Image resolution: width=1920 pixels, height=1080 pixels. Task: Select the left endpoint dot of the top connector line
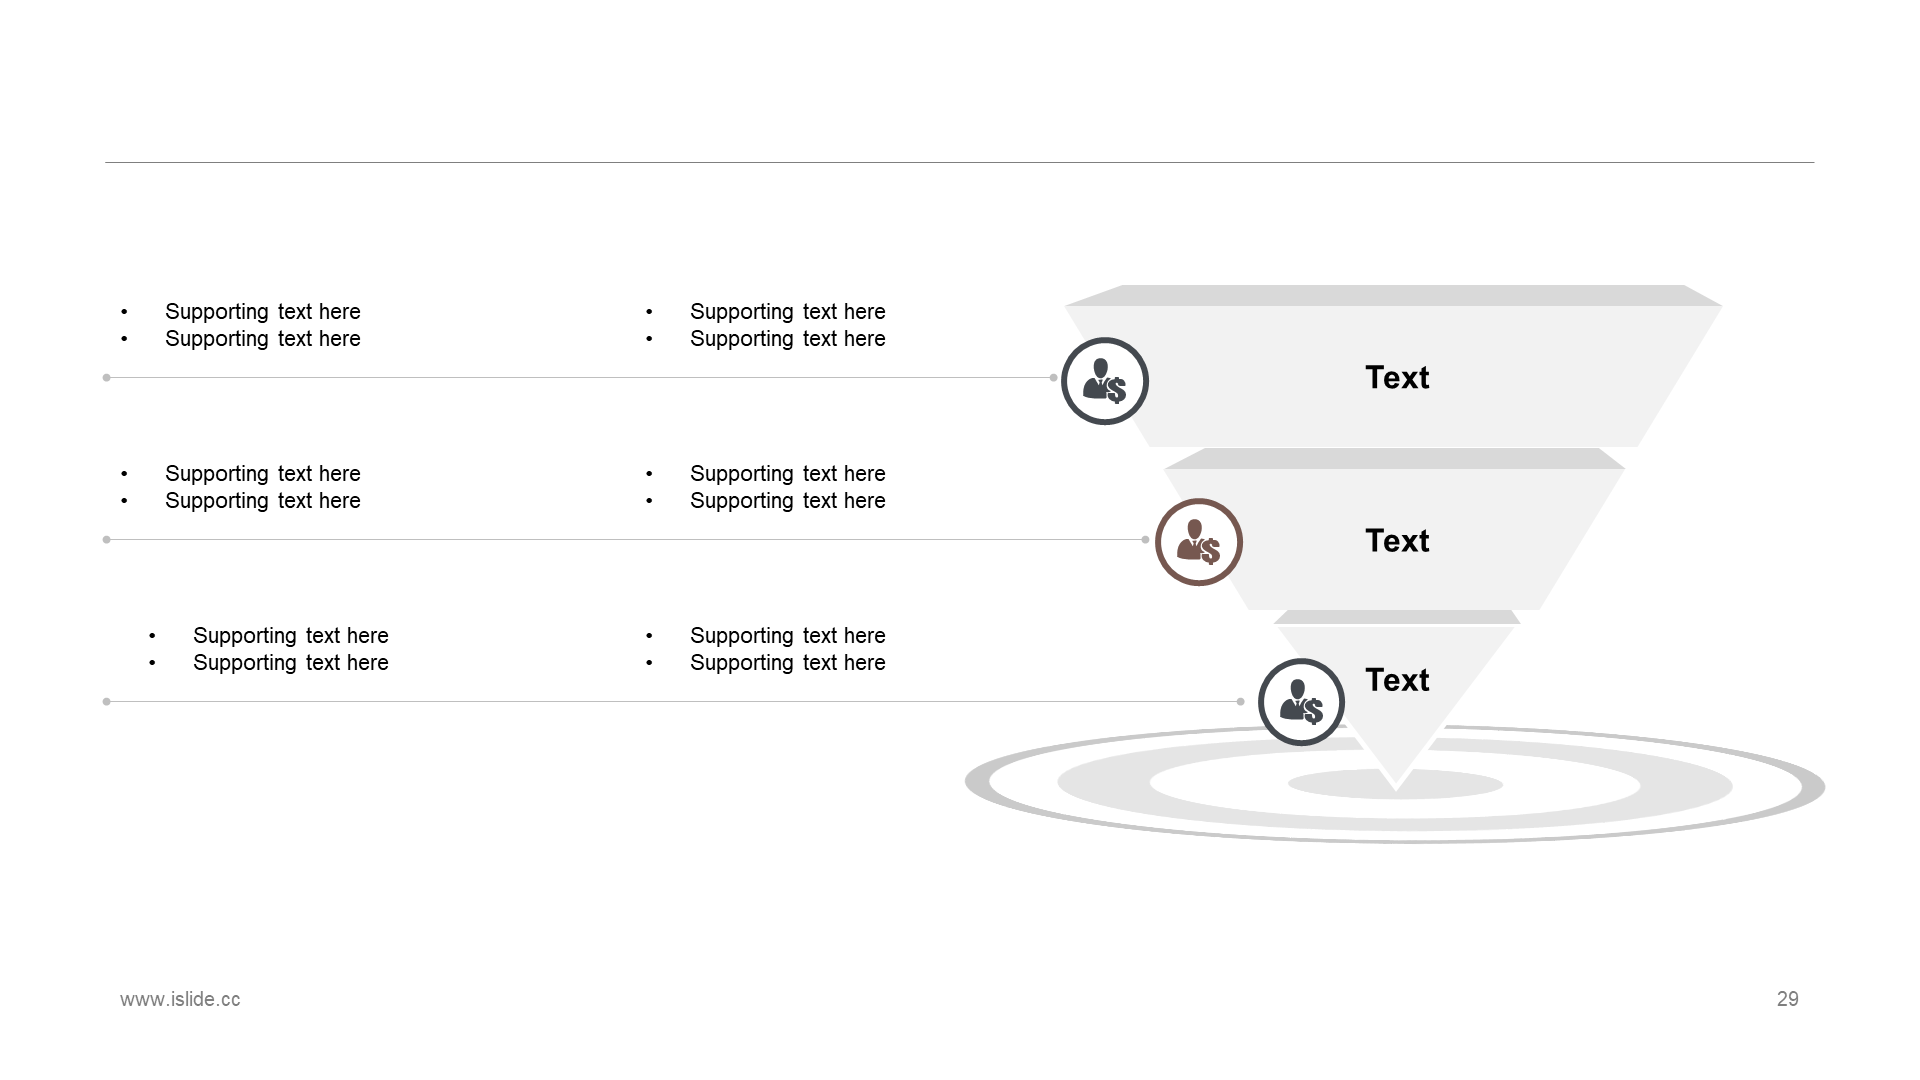[106, 378]
